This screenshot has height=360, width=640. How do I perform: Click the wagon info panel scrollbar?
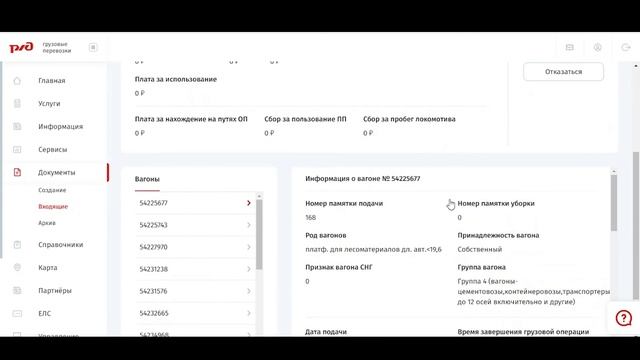pyautogui.click(x=613, y=203)
